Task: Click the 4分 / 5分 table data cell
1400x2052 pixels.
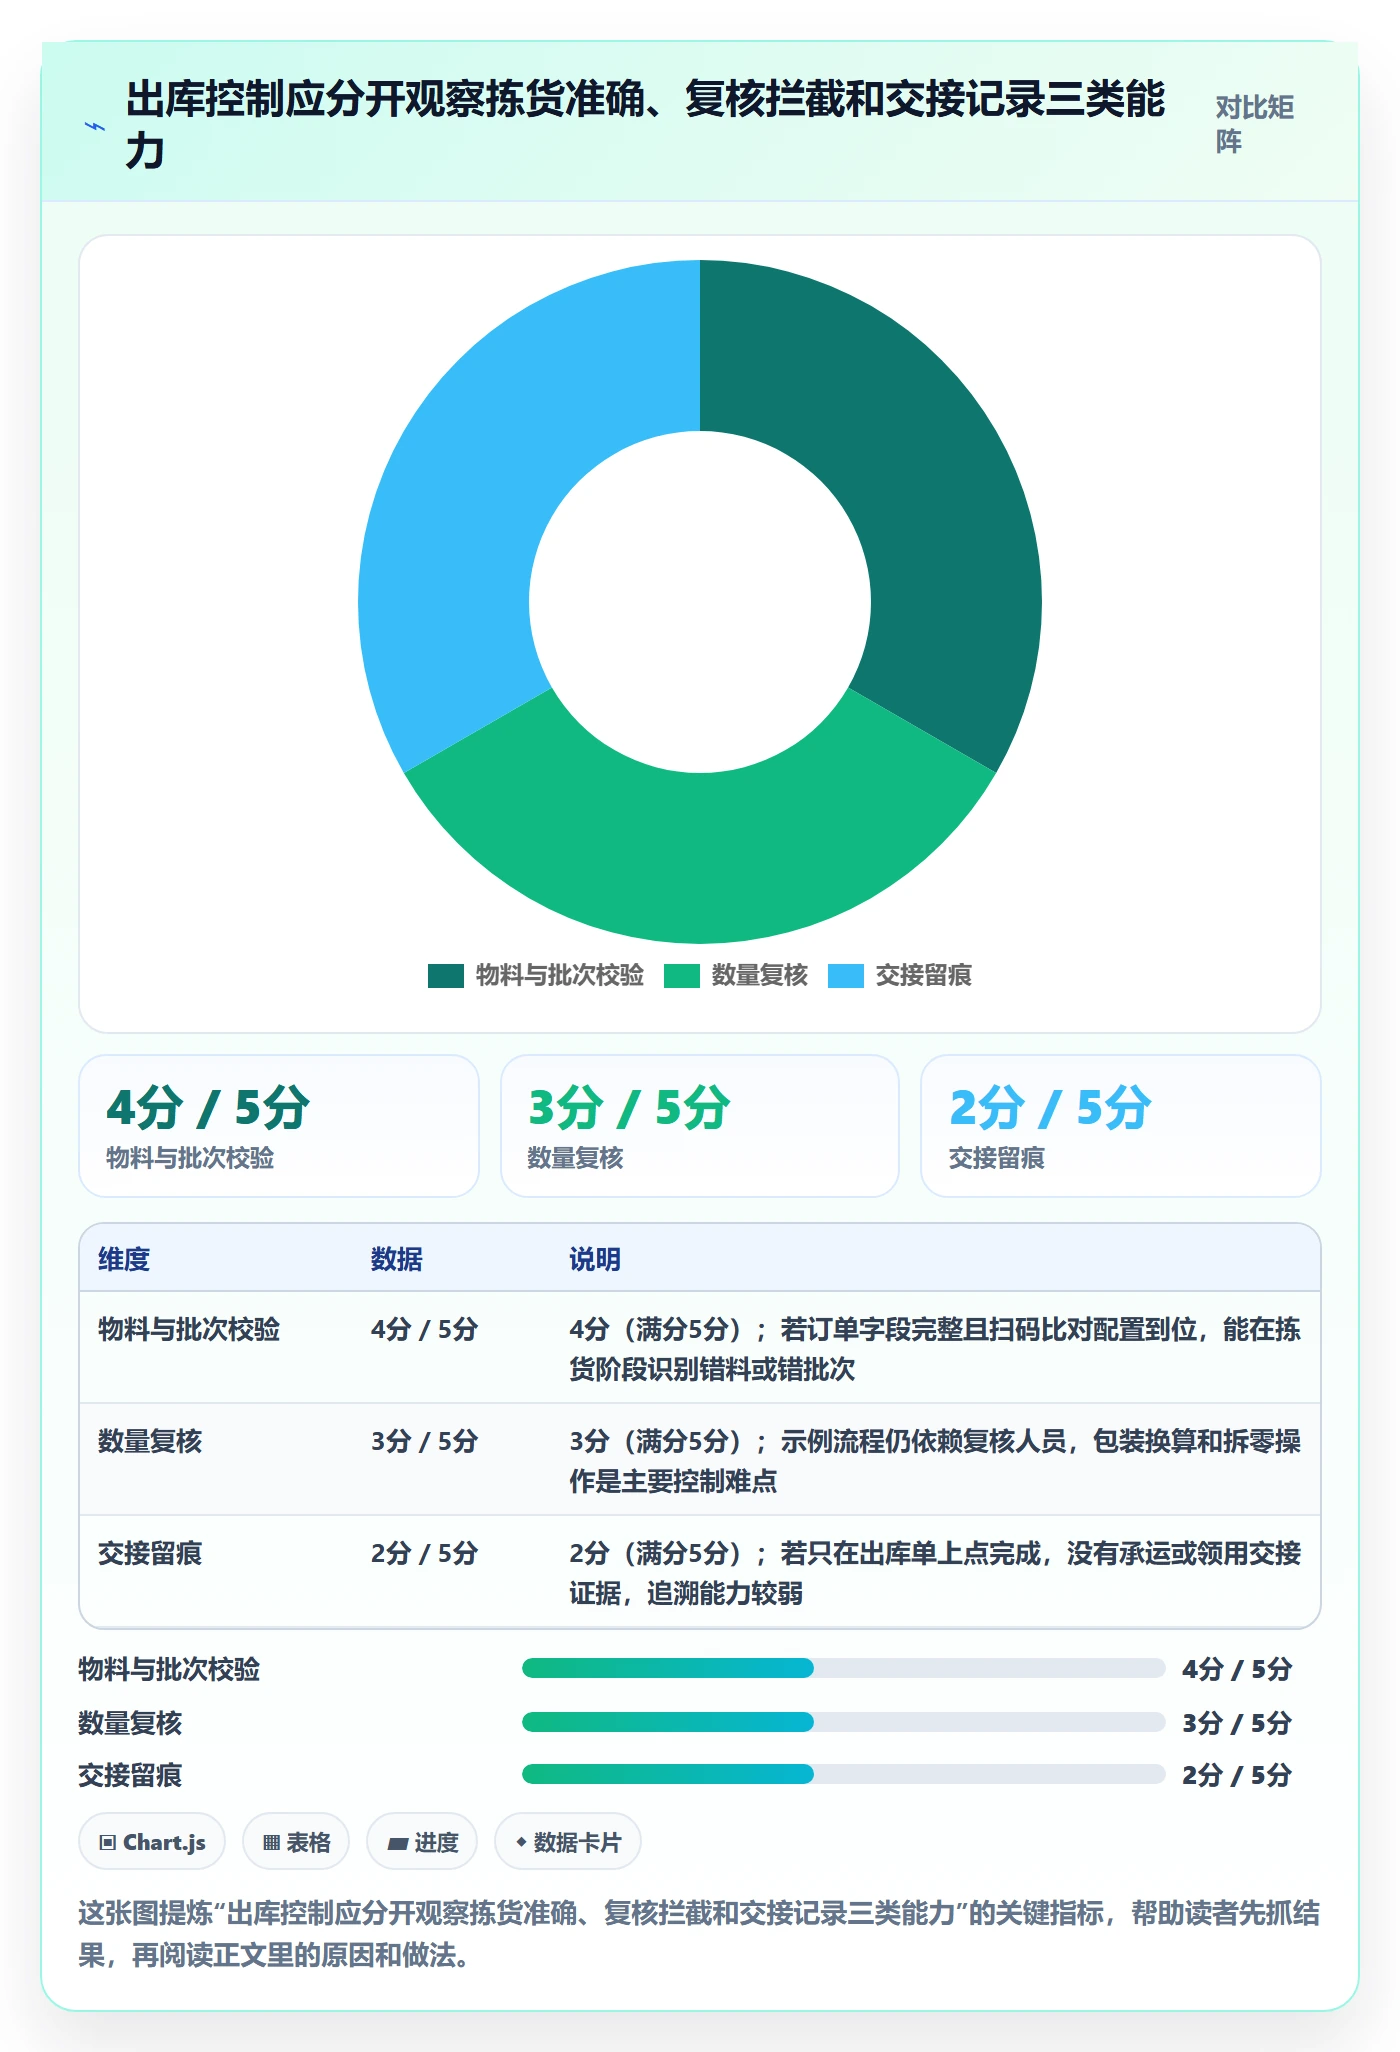Action: 425,1330
